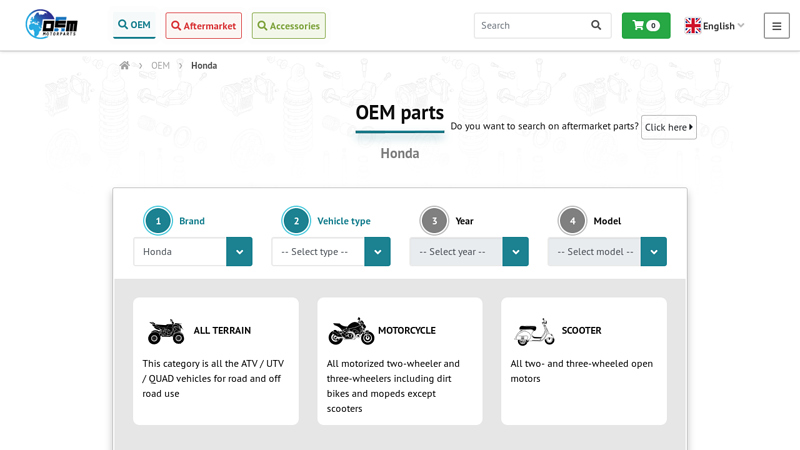Viewport: 800px width, 450px height.
Task: Click the Model step label
Action: (607, 221)
